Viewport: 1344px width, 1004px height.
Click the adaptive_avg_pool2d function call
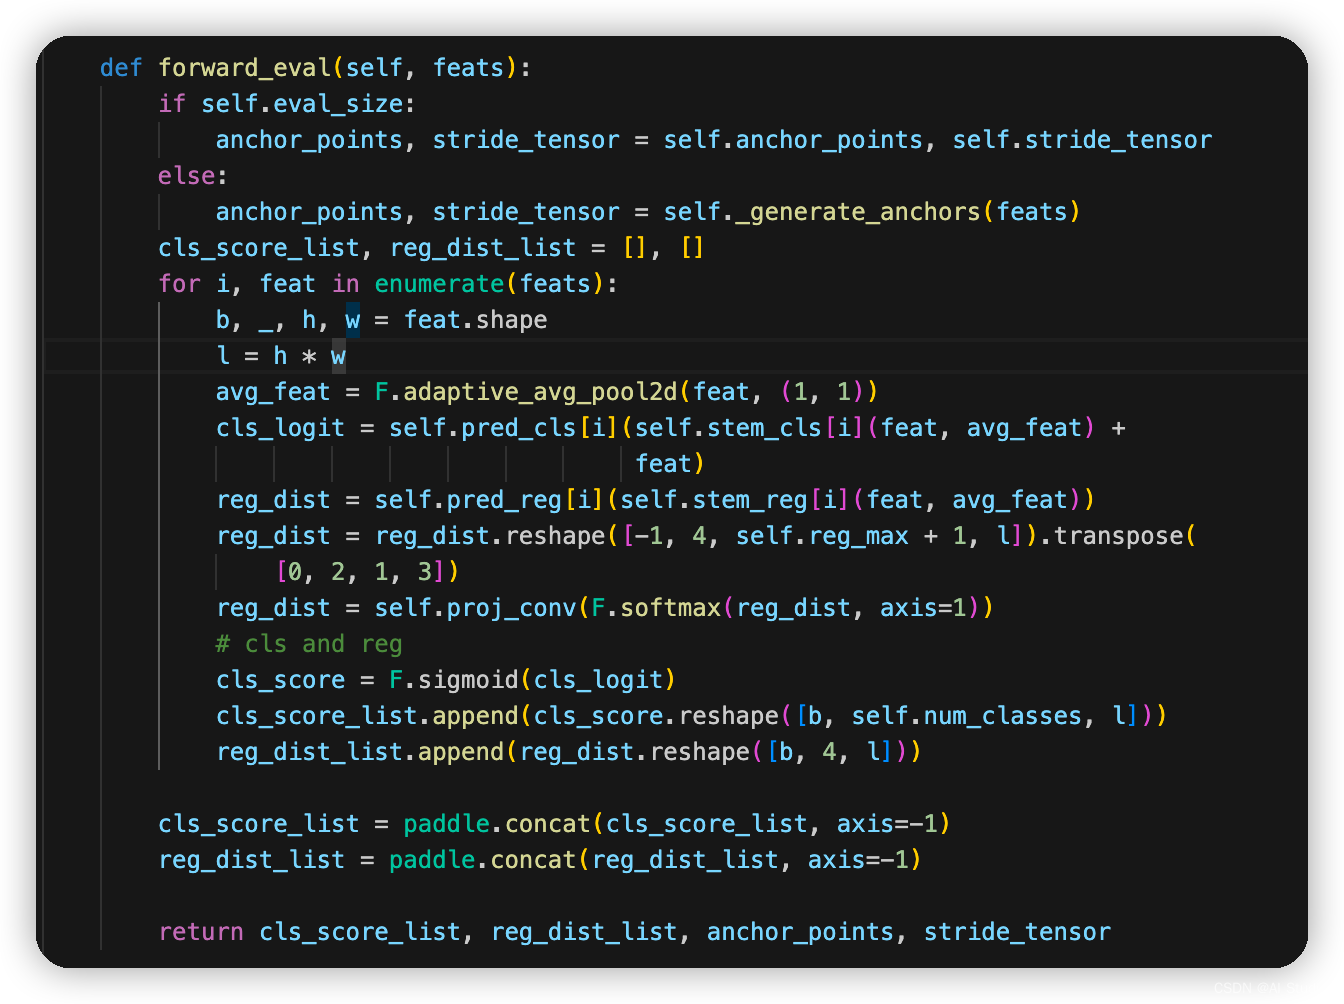pos(541,392)
